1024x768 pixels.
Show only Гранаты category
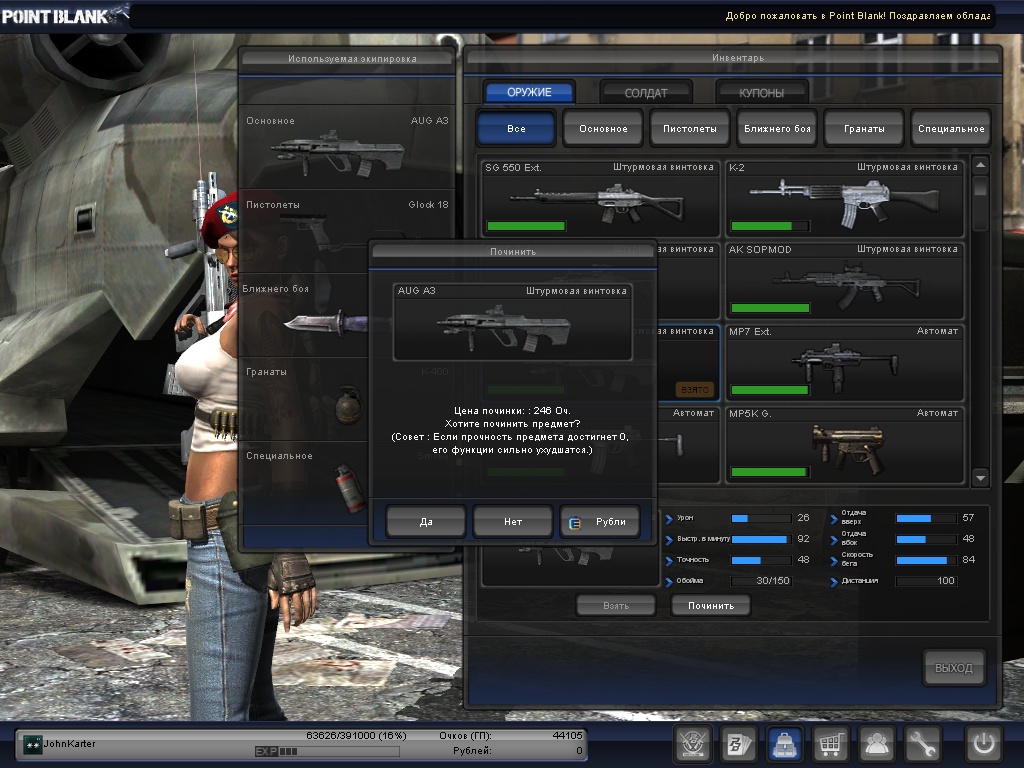(864, 129)
